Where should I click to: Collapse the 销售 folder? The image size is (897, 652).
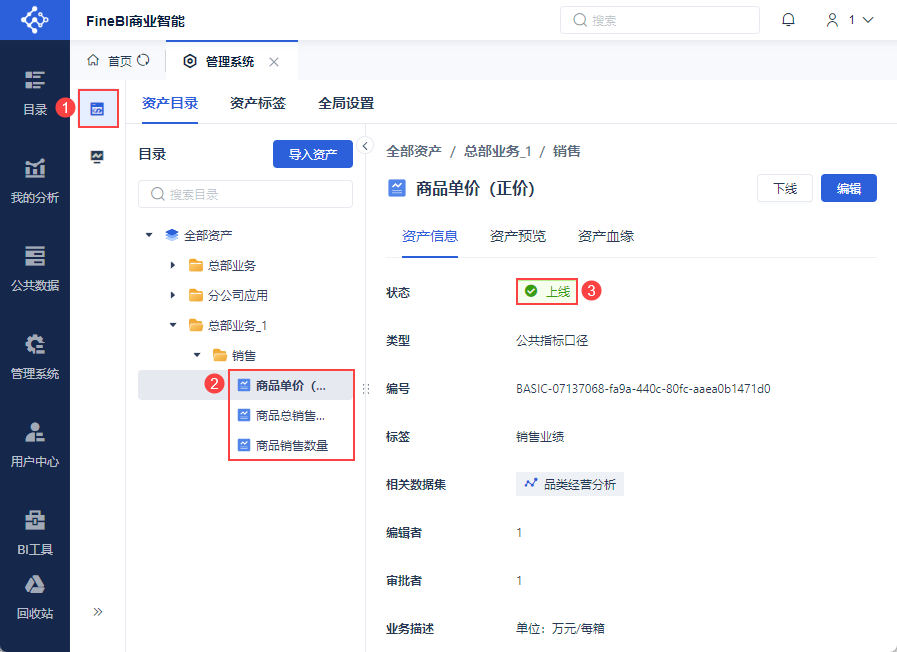pyautogui.click(x=197, y=355)
